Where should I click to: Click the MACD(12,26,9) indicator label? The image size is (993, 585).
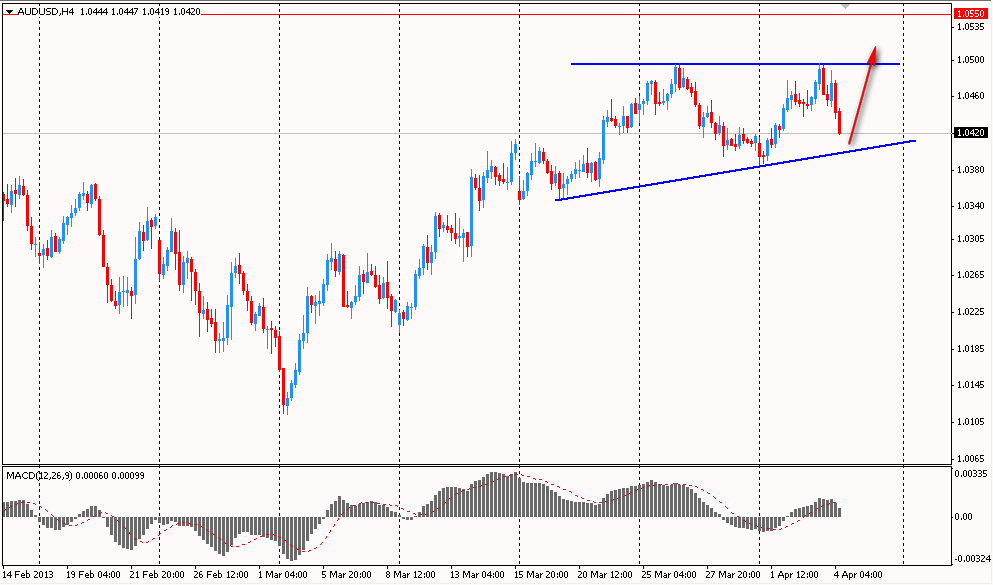(39, 475)
